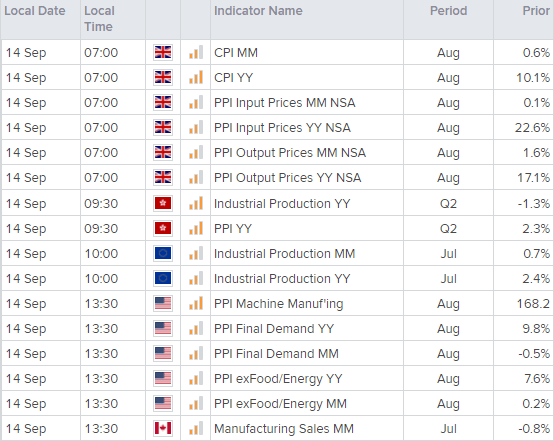Select PPI Output Prices YY NSA indicator

click(288, 177)
